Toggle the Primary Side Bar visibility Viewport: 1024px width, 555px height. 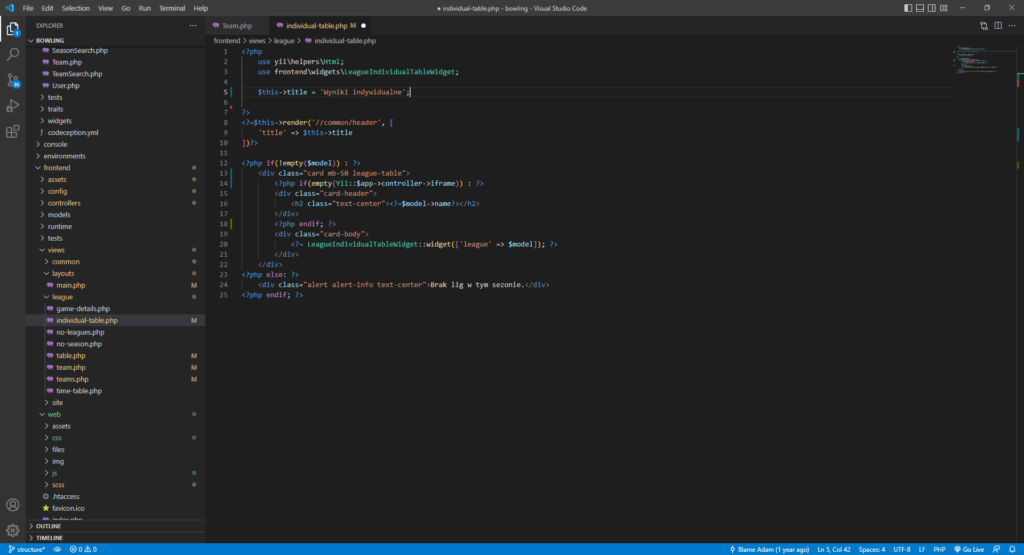[908, 8]
